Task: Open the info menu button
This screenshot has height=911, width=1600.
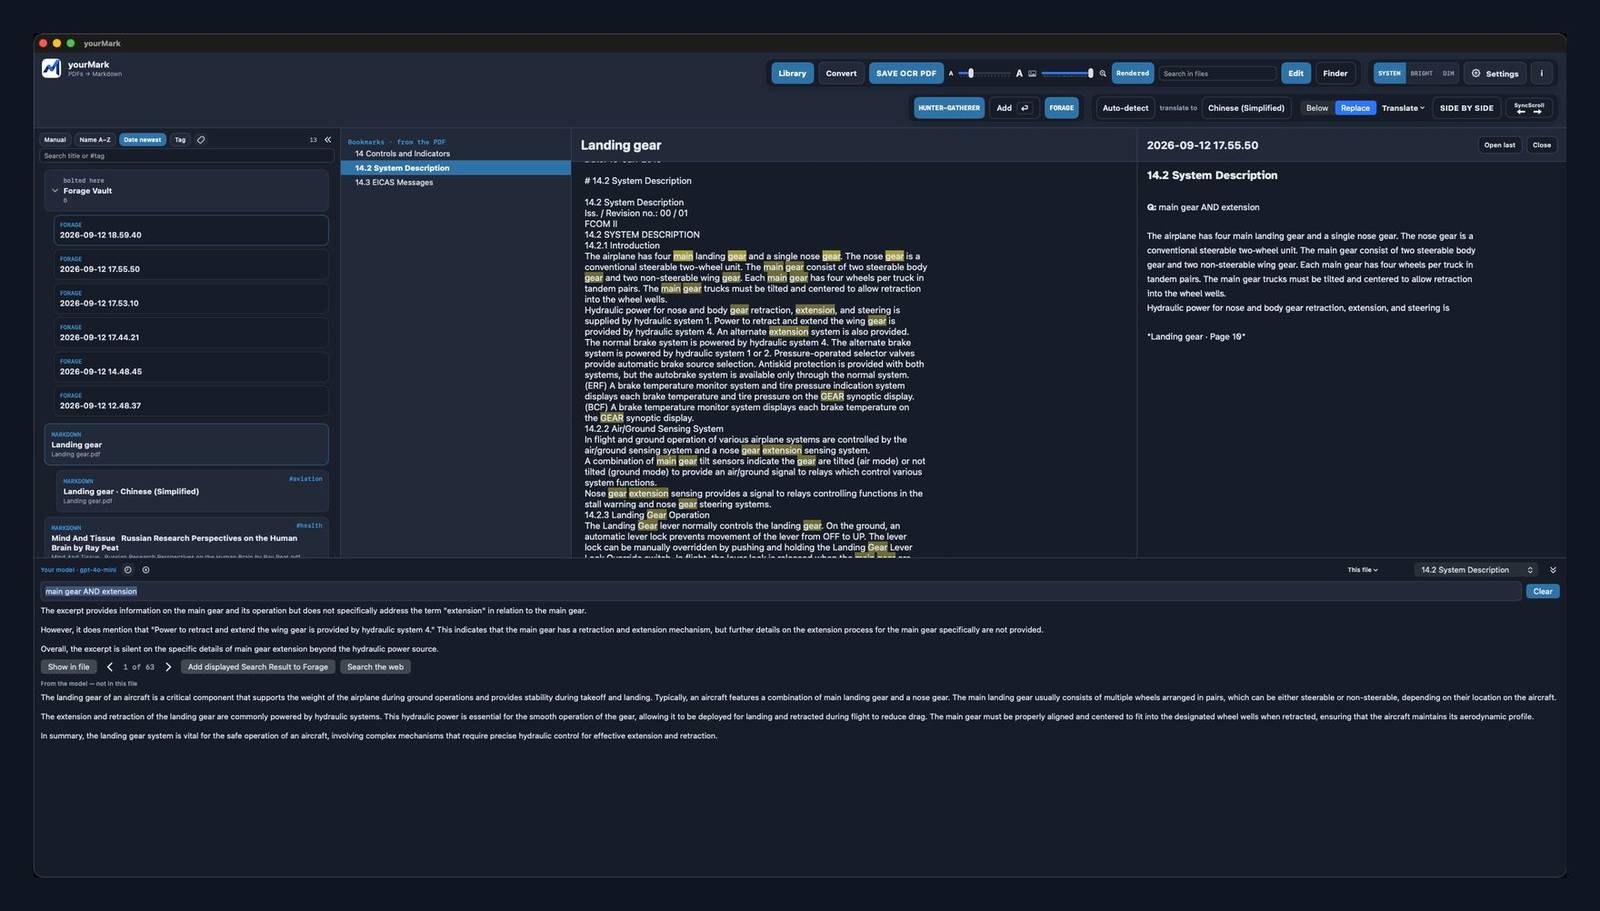Action: click(x=1541, y=73)
